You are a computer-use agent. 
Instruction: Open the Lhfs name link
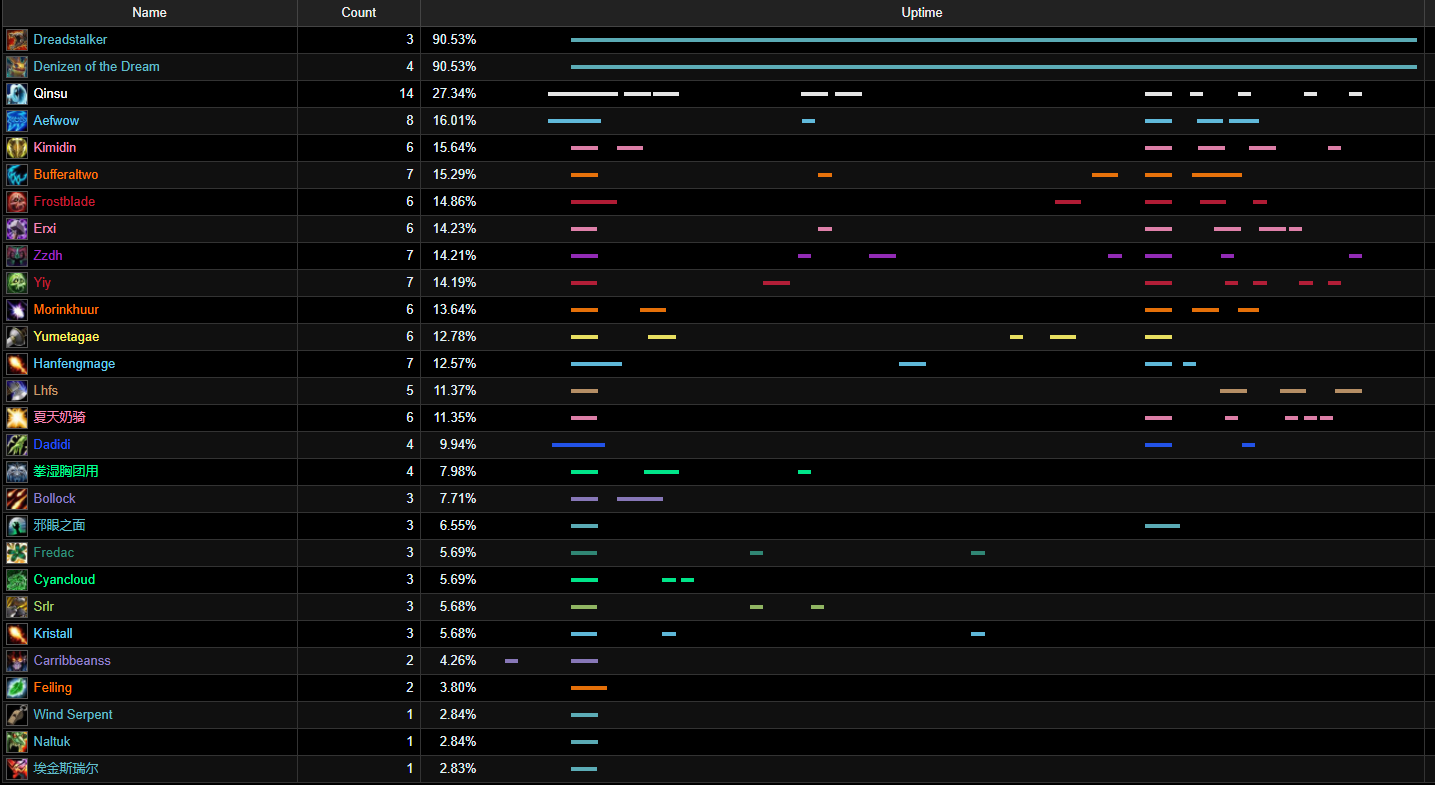click(x=46, y=391)
